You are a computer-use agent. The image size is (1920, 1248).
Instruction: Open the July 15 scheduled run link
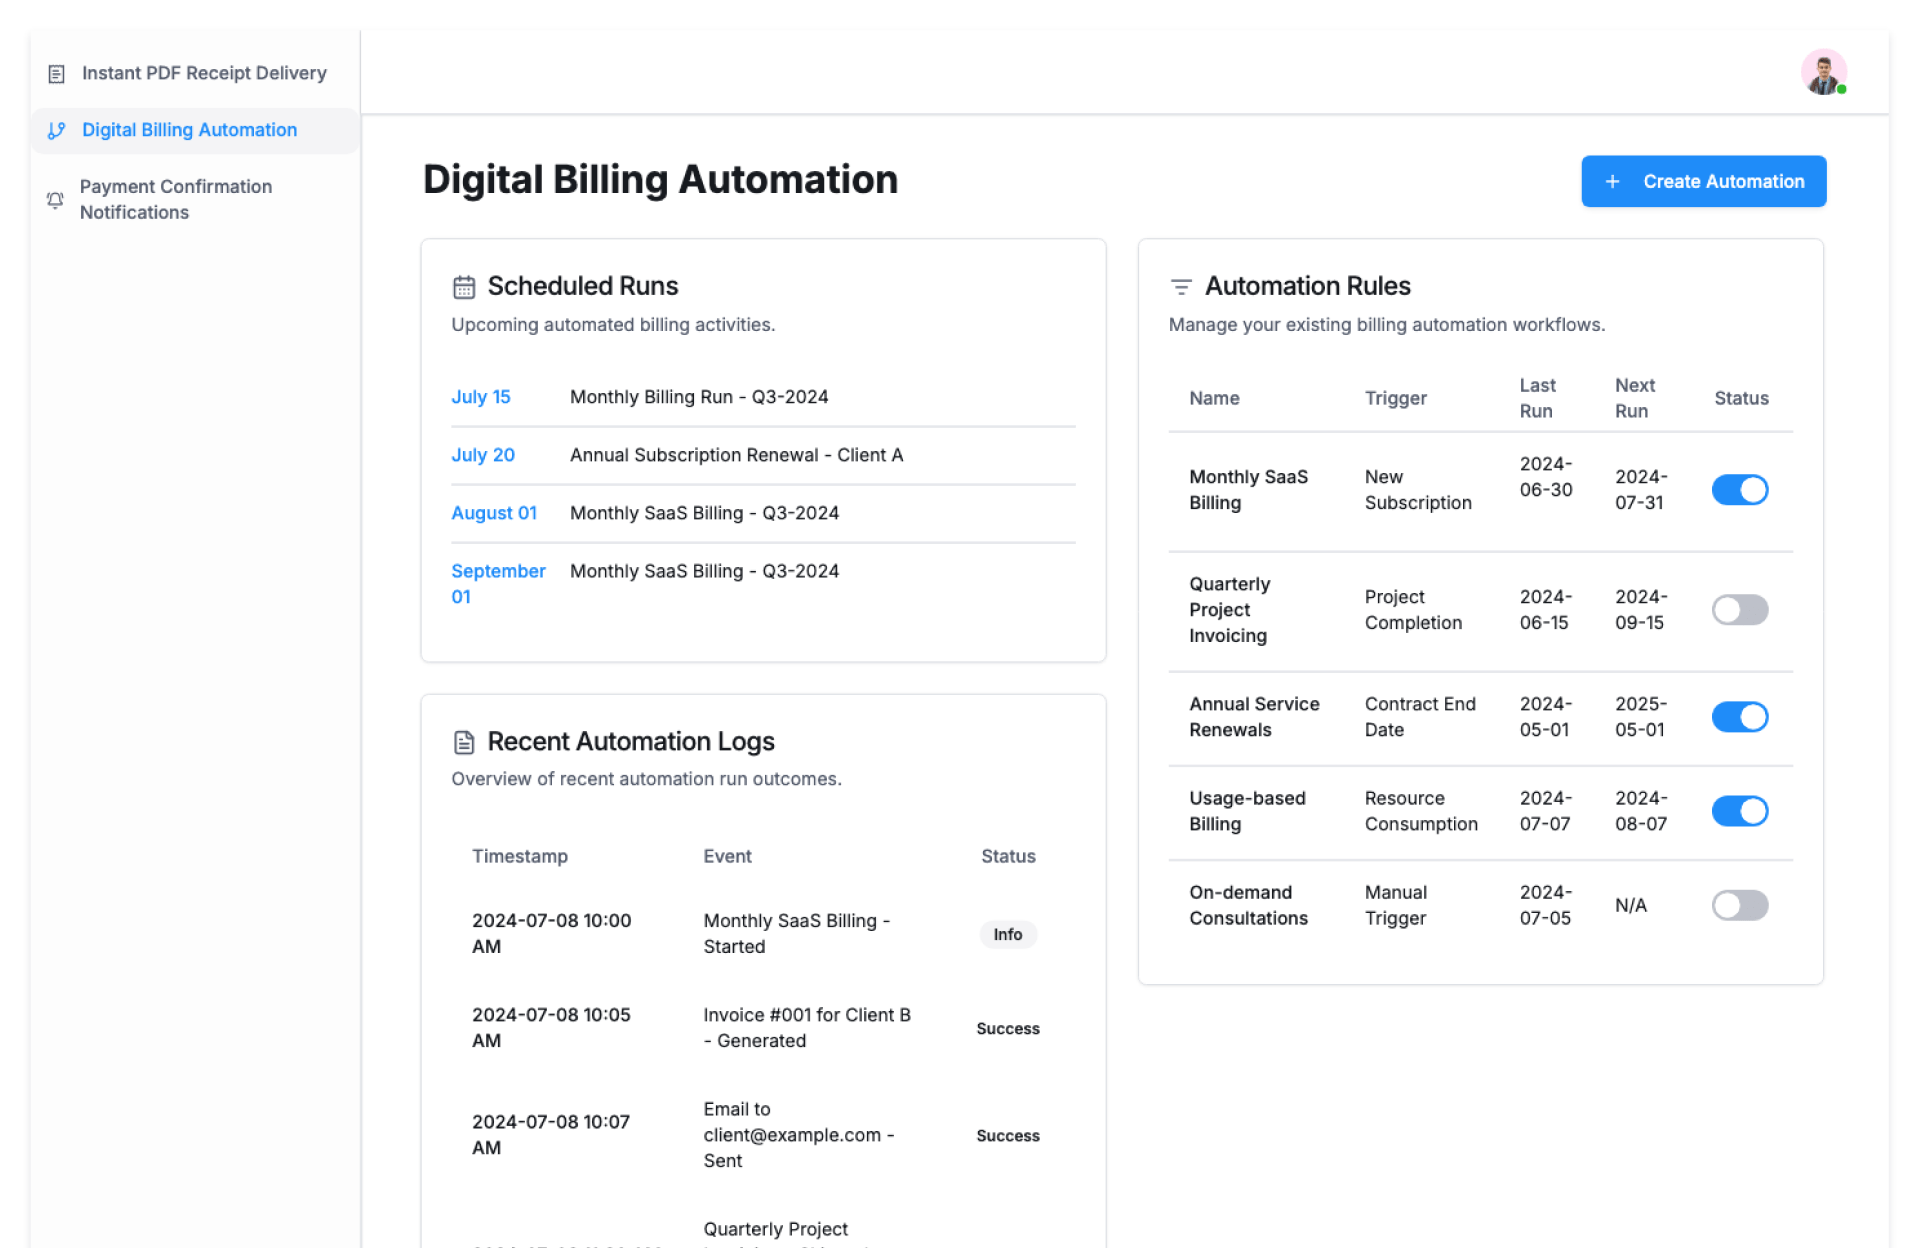click(481, 397)
